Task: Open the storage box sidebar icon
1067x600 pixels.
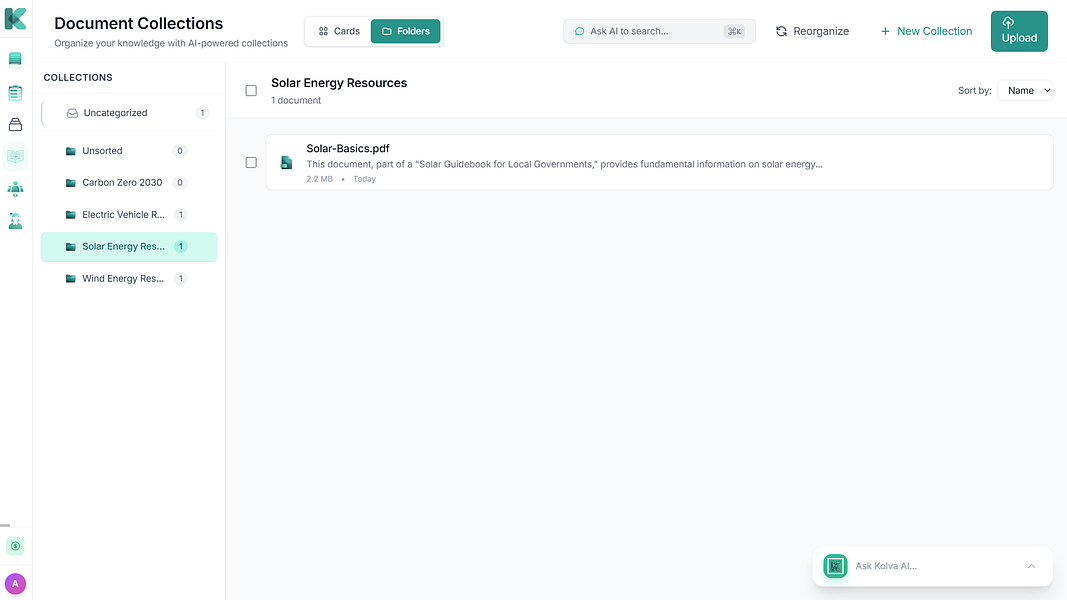Action: [x=15, y=124]
